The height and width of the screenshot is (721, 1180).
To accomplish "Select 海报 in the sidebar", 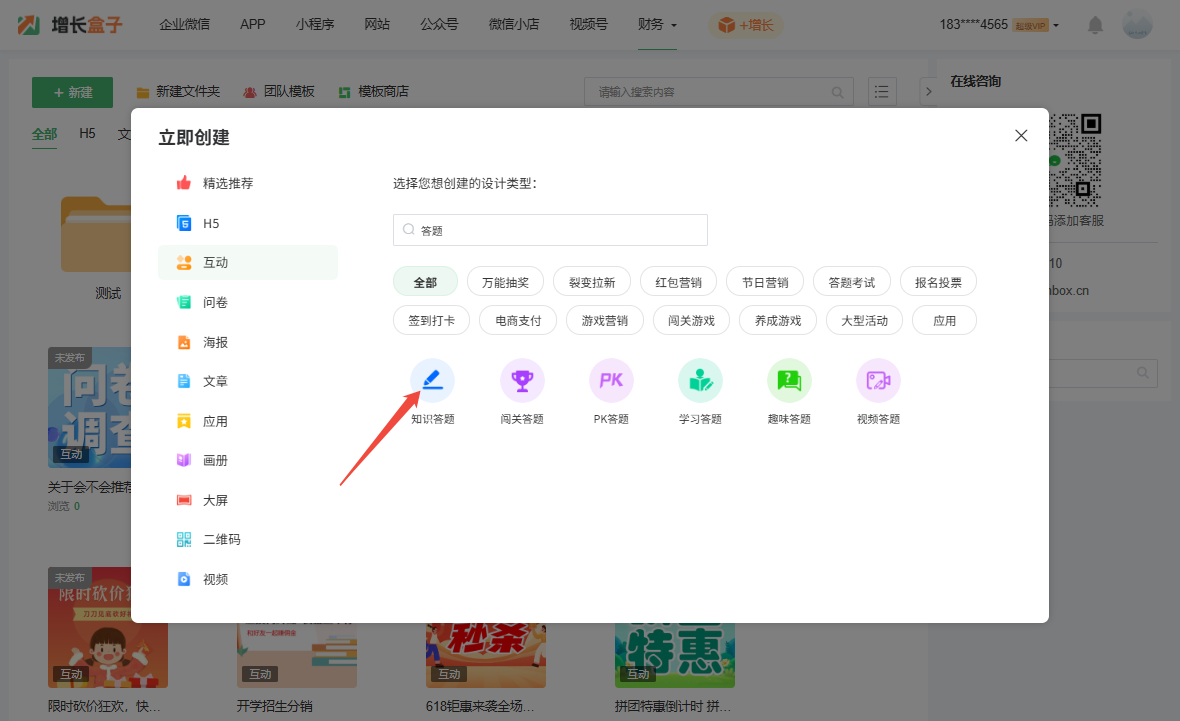I will click(x=215, y=342).
